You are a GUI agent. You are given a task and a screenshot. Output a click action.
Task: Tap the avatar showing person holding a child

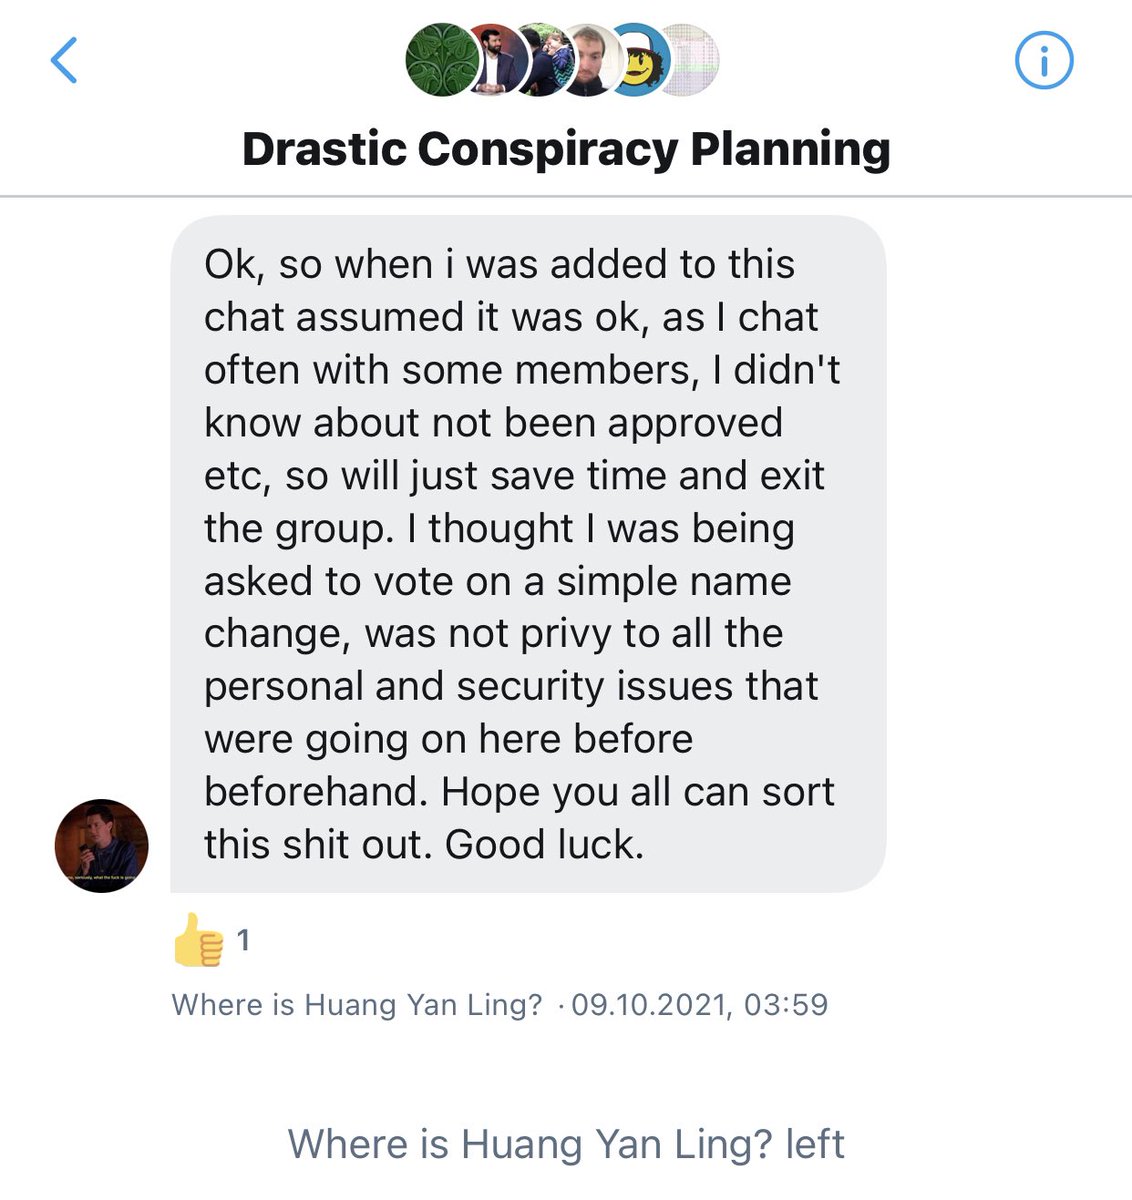pos(540,60)
